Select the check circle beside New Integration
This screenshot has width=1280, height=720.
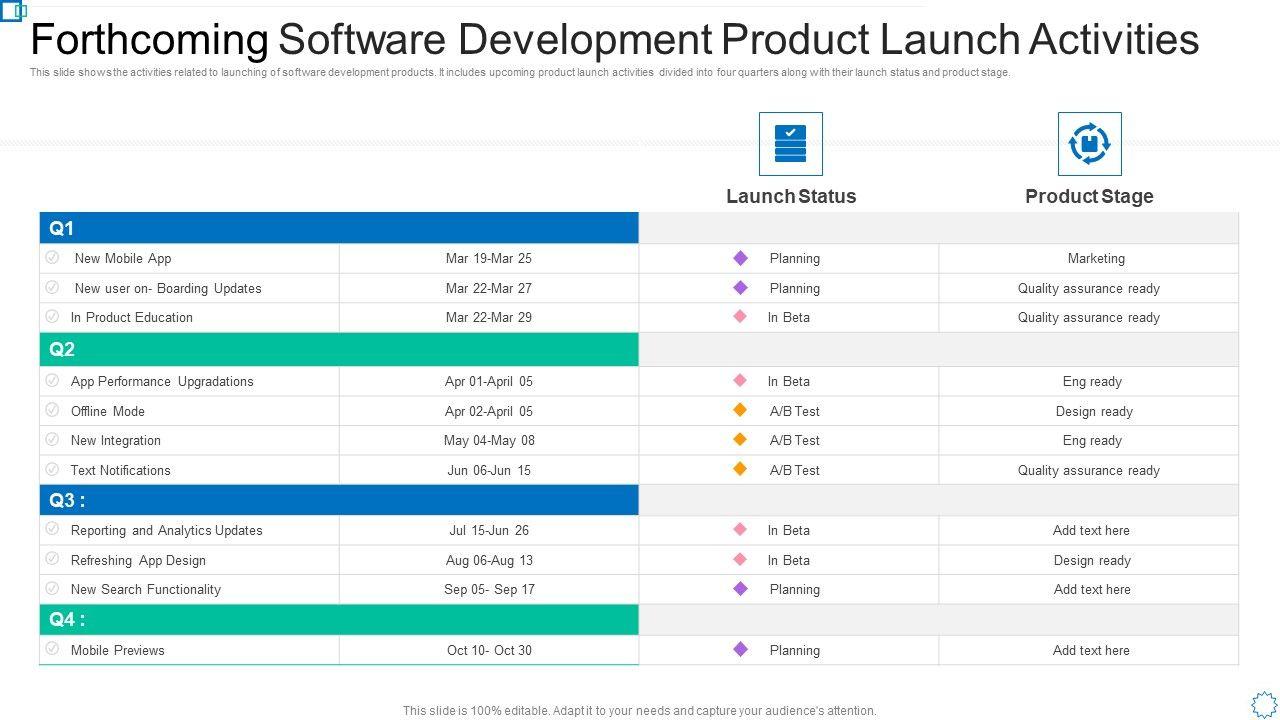coord(52,439)
